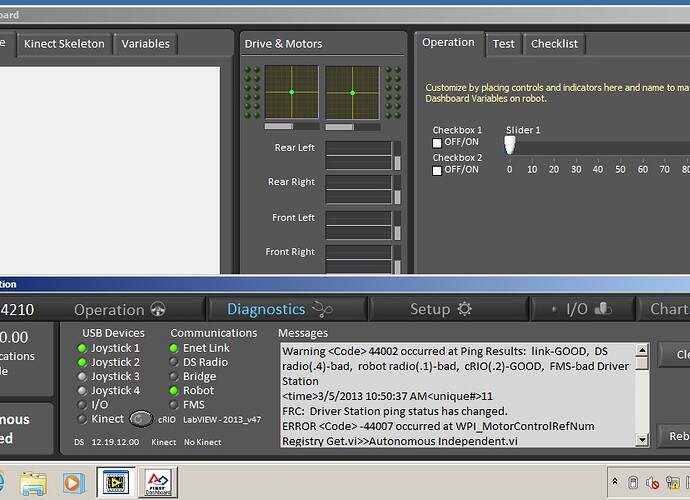Click the Messages scrollbar thumb
Image resolution: width=690 pixels, height=500 pixels.
642,363
